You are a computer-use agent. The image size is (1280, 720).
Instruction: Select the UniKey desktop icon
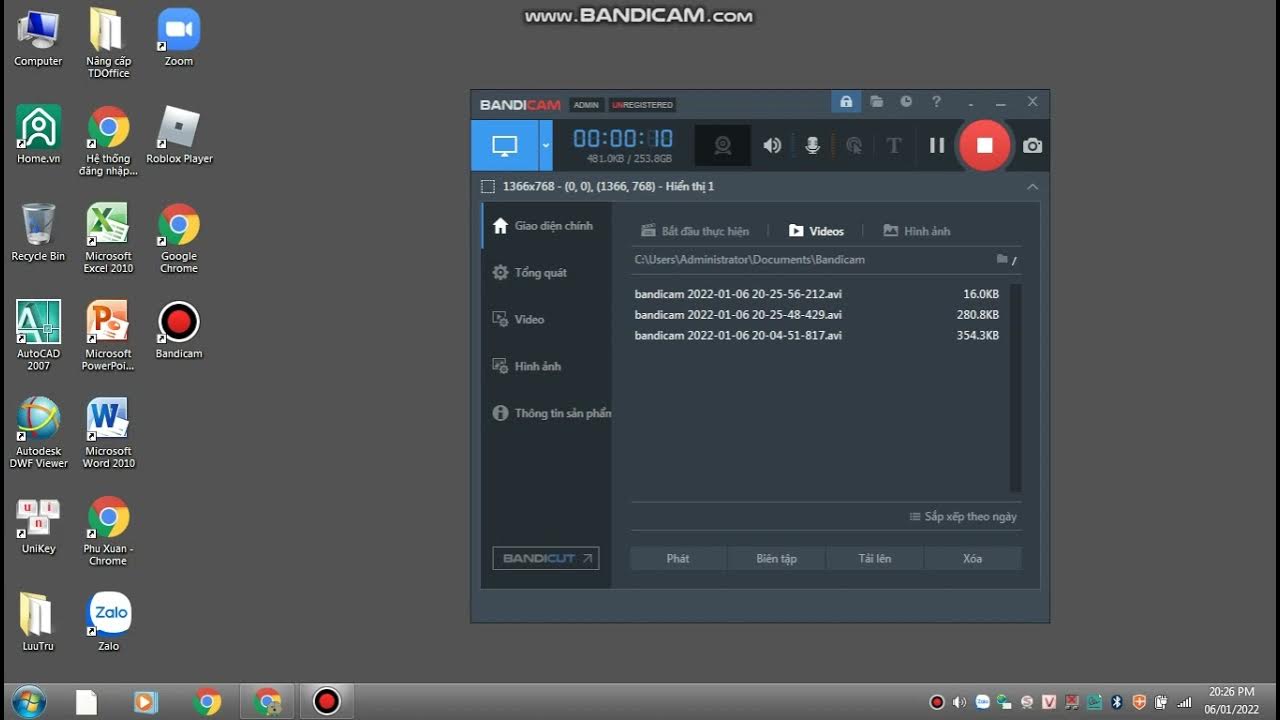pyautogui.click(x=38, y=525)
